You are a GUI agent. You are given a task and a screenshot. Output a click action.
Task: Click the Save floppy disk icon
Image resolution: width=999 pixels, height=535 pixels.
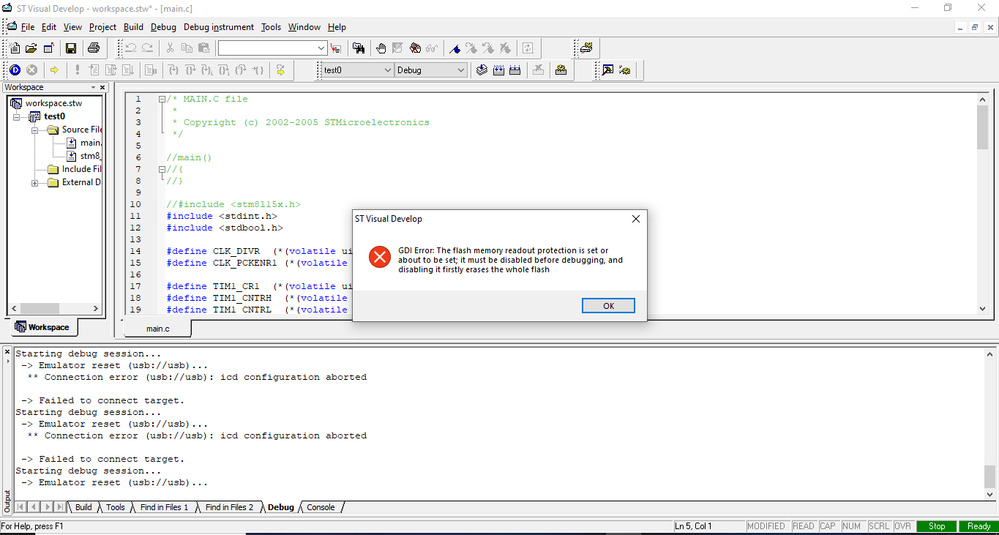[x=71, y=48]
